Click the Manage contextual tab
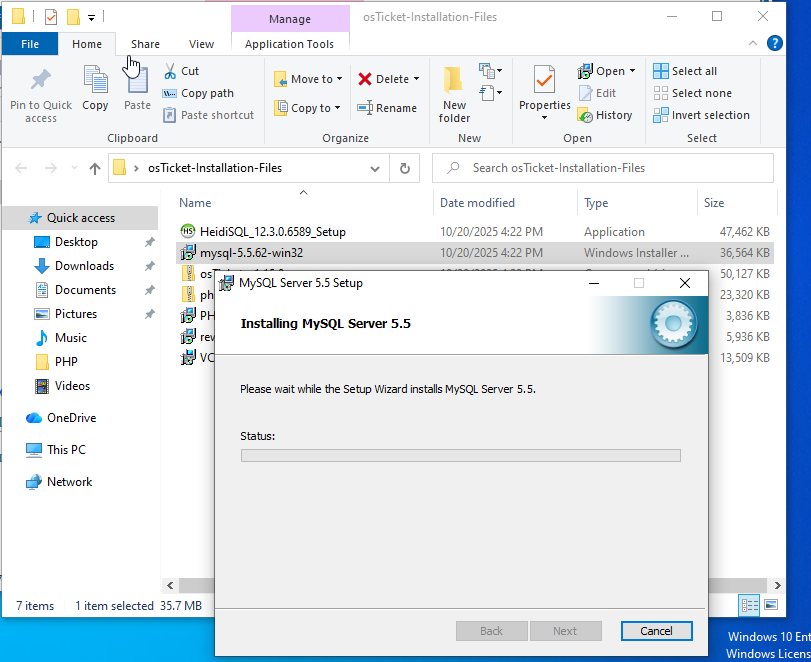Image resolution: width=811 pixels, height=662 pixels. point(290,19)
